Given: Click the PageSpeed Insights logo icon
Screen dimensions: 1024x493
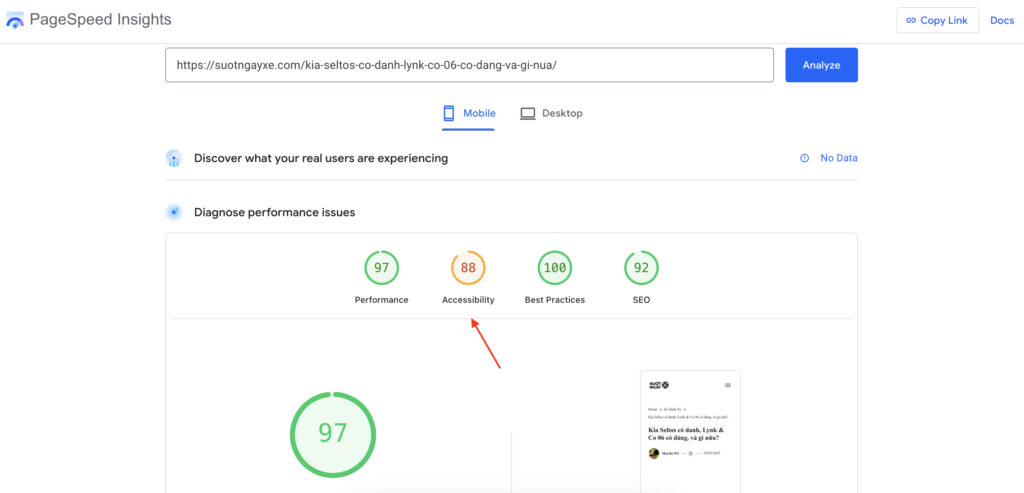Looking at the screenshot, I should pyautogui.click(x=14, y=20).
